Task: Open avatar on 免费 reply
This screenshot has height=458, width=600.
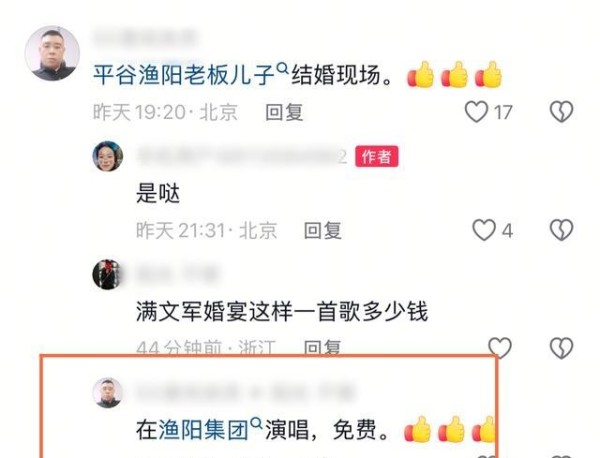Action: [108, 393]
